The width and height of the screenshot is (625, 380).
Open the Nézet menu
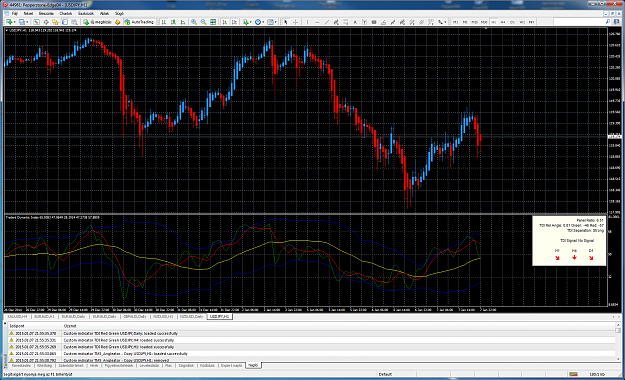pyautogui.click(x=28, y=13)
